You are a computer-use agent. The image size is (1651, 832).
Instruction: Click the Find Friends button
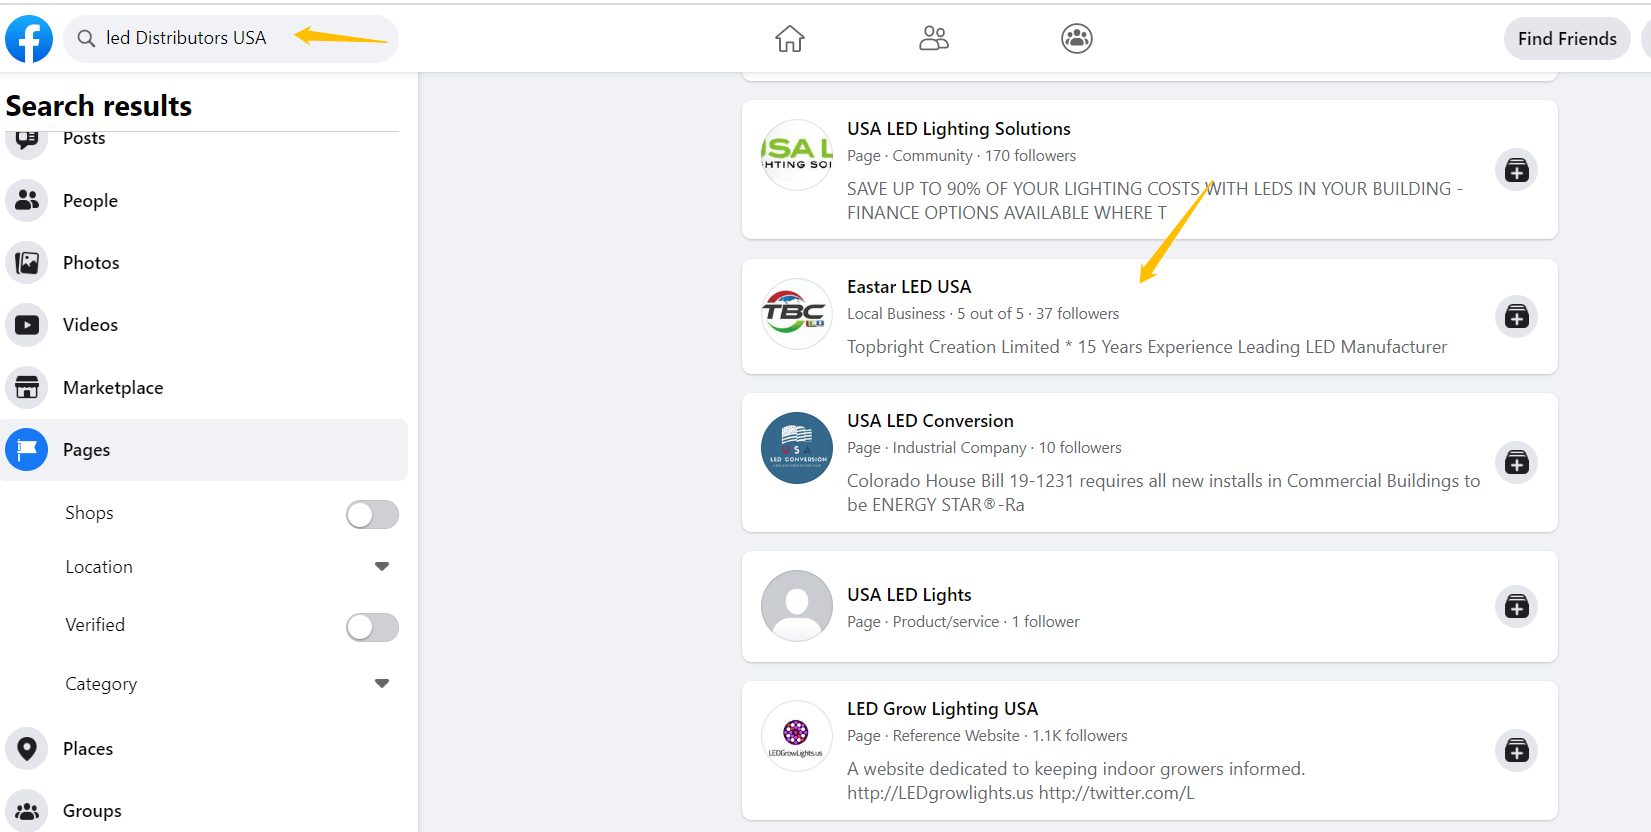pos(1567,39)
